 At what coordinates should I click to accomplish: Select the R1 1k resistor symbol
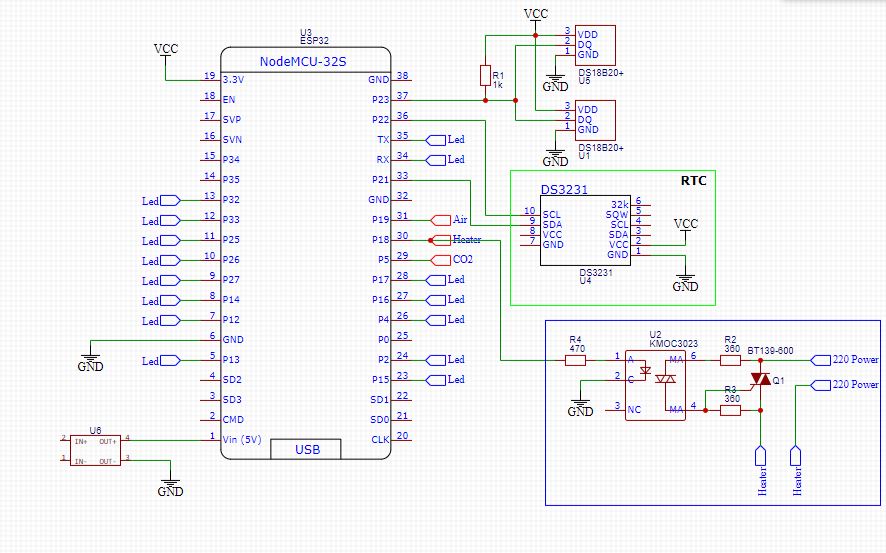(485, 76)
